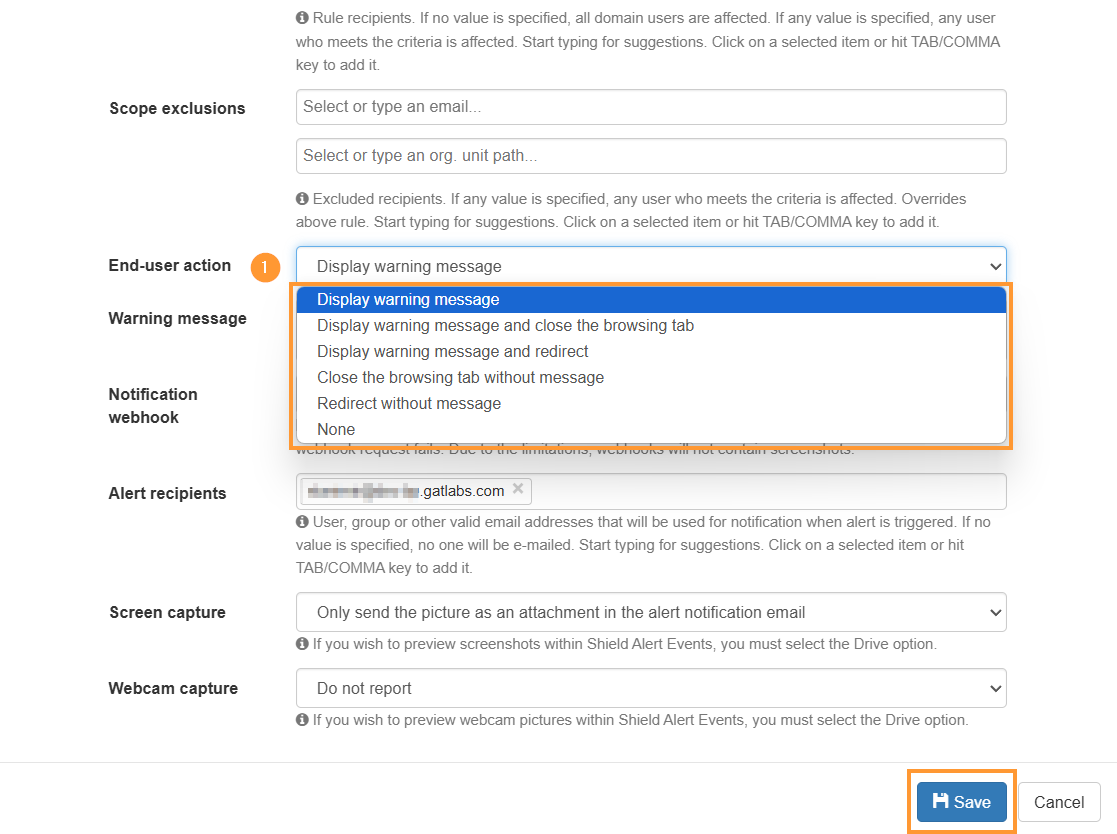Click the Cancel button
Screen dimensions: 1117x834
[1059, 802]
